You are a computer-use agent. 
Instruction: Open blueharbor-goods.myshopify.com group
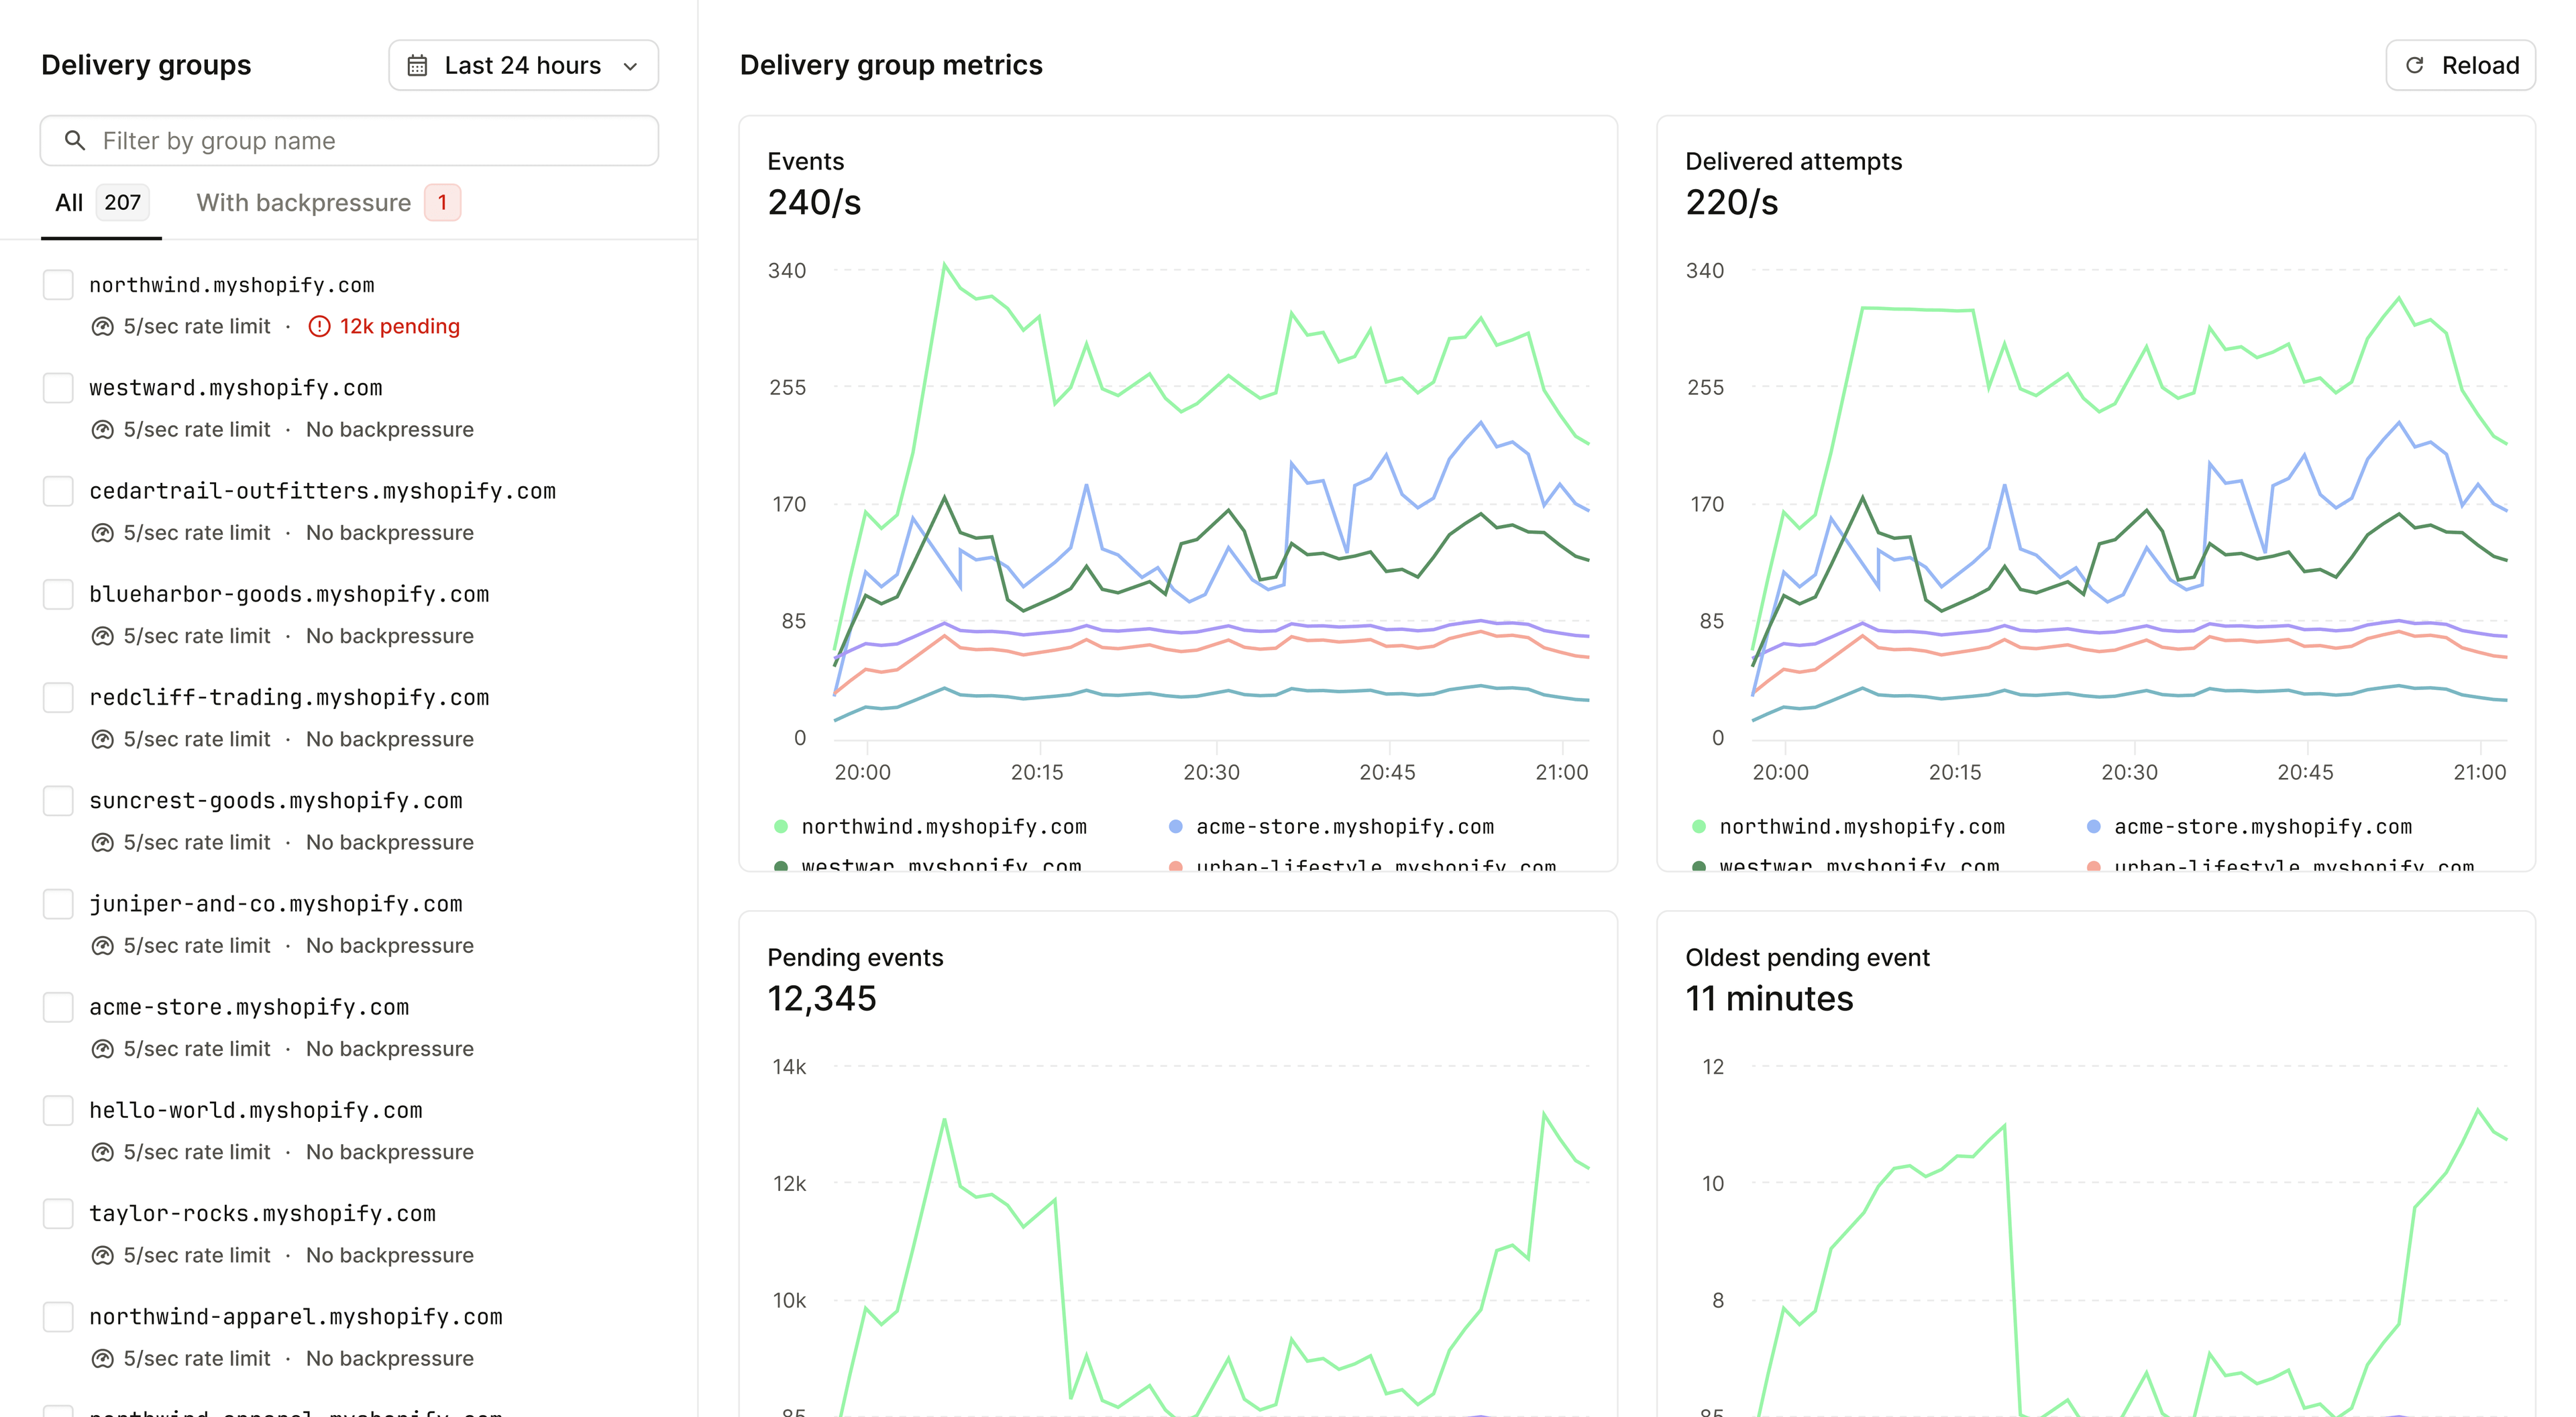click(x=289, y=594)
